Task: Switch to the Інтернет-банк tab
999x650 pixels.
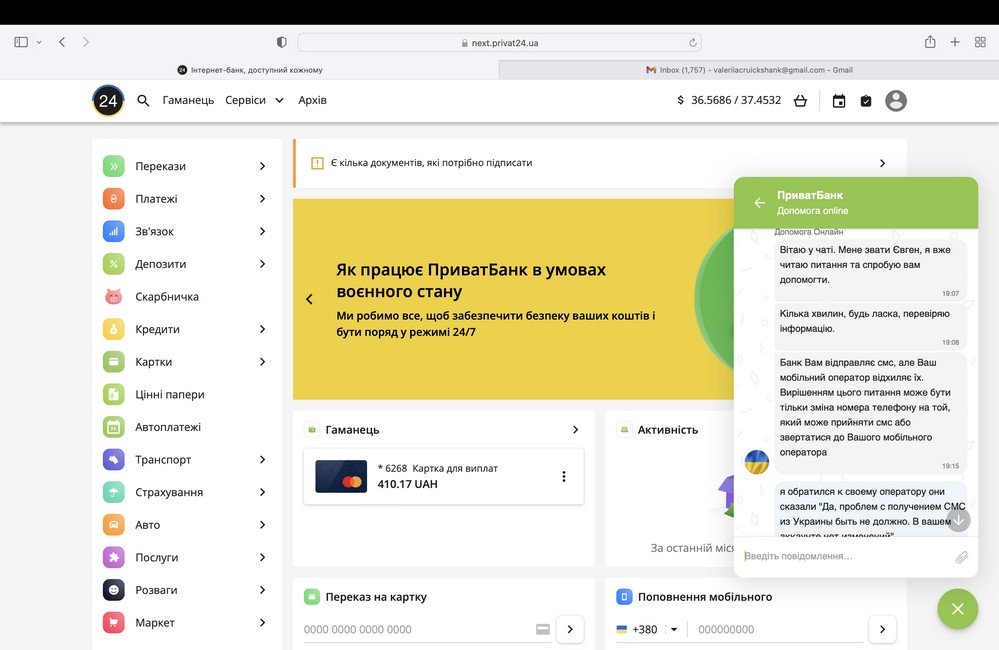Action: coord(250,70)
